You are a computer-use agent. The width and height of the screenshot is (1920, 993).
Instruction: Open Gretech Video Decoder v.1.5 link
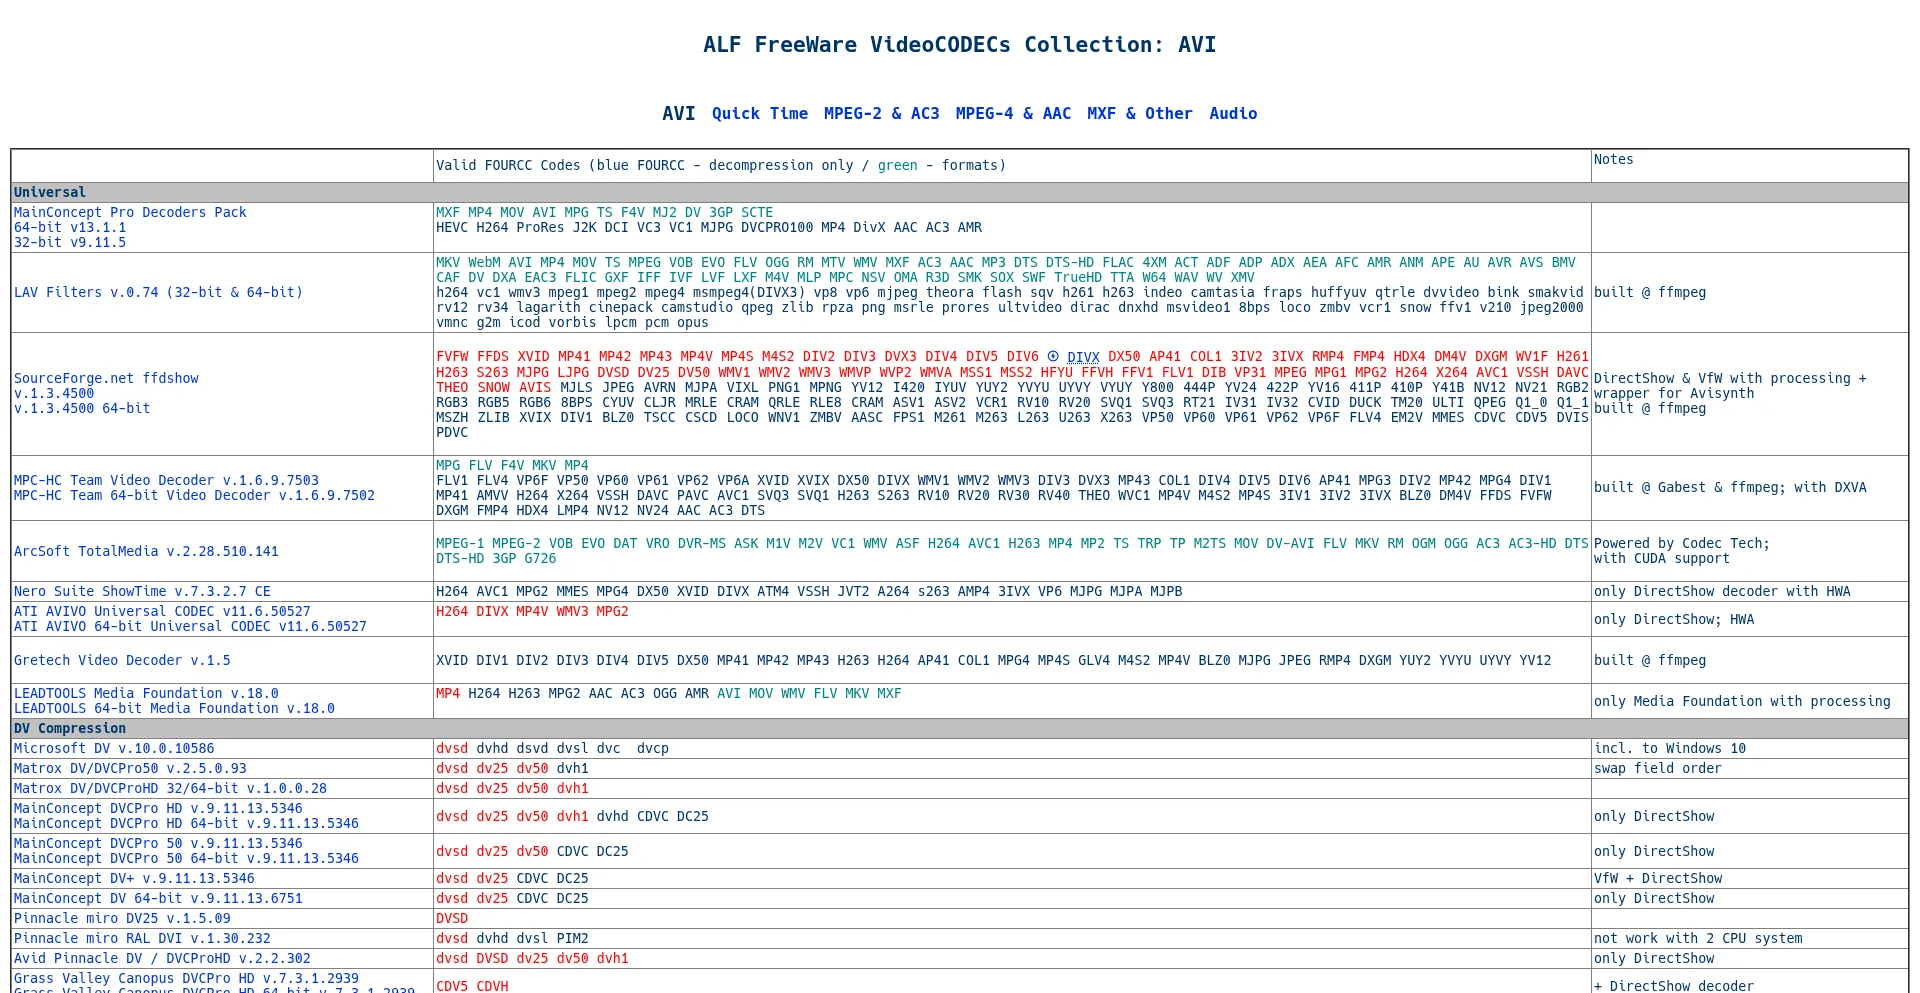[122, 660]
